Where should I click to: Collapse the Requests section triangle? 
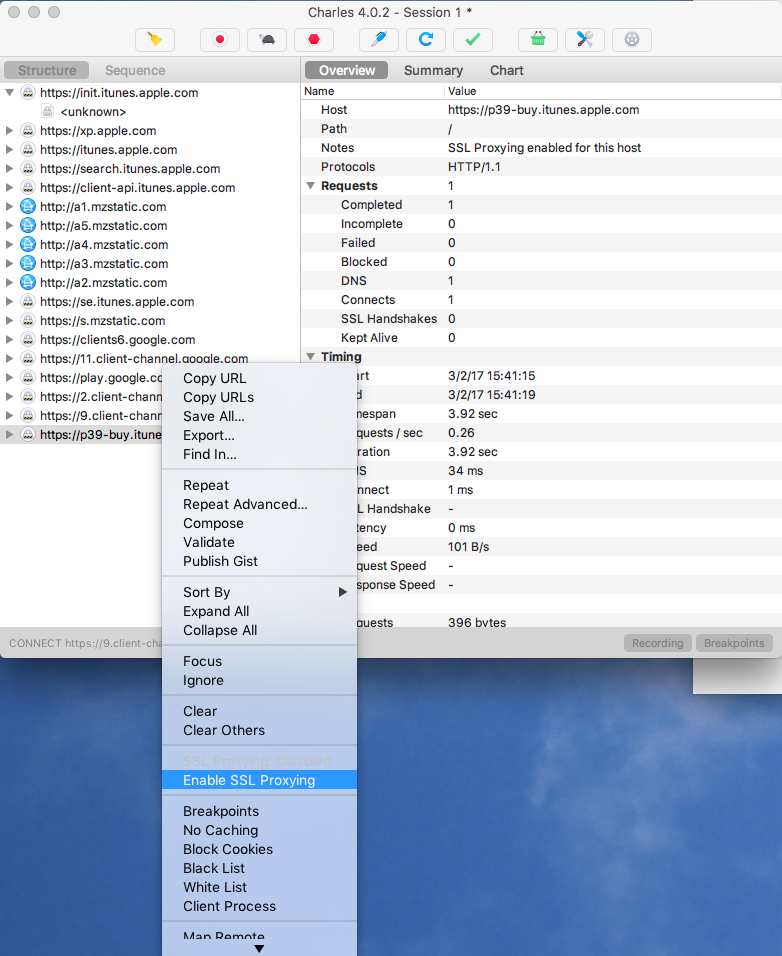[311, 186]
